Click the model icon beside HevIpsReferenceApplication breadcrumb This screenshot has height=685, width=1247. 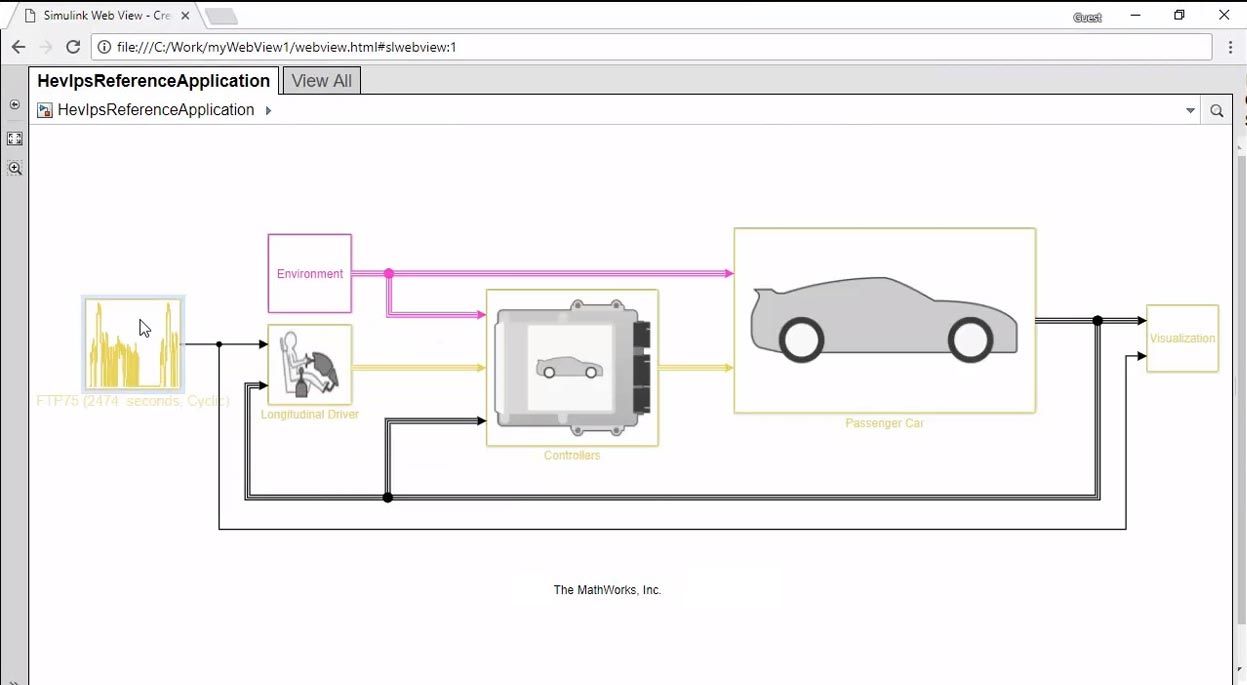coord(44,110)
